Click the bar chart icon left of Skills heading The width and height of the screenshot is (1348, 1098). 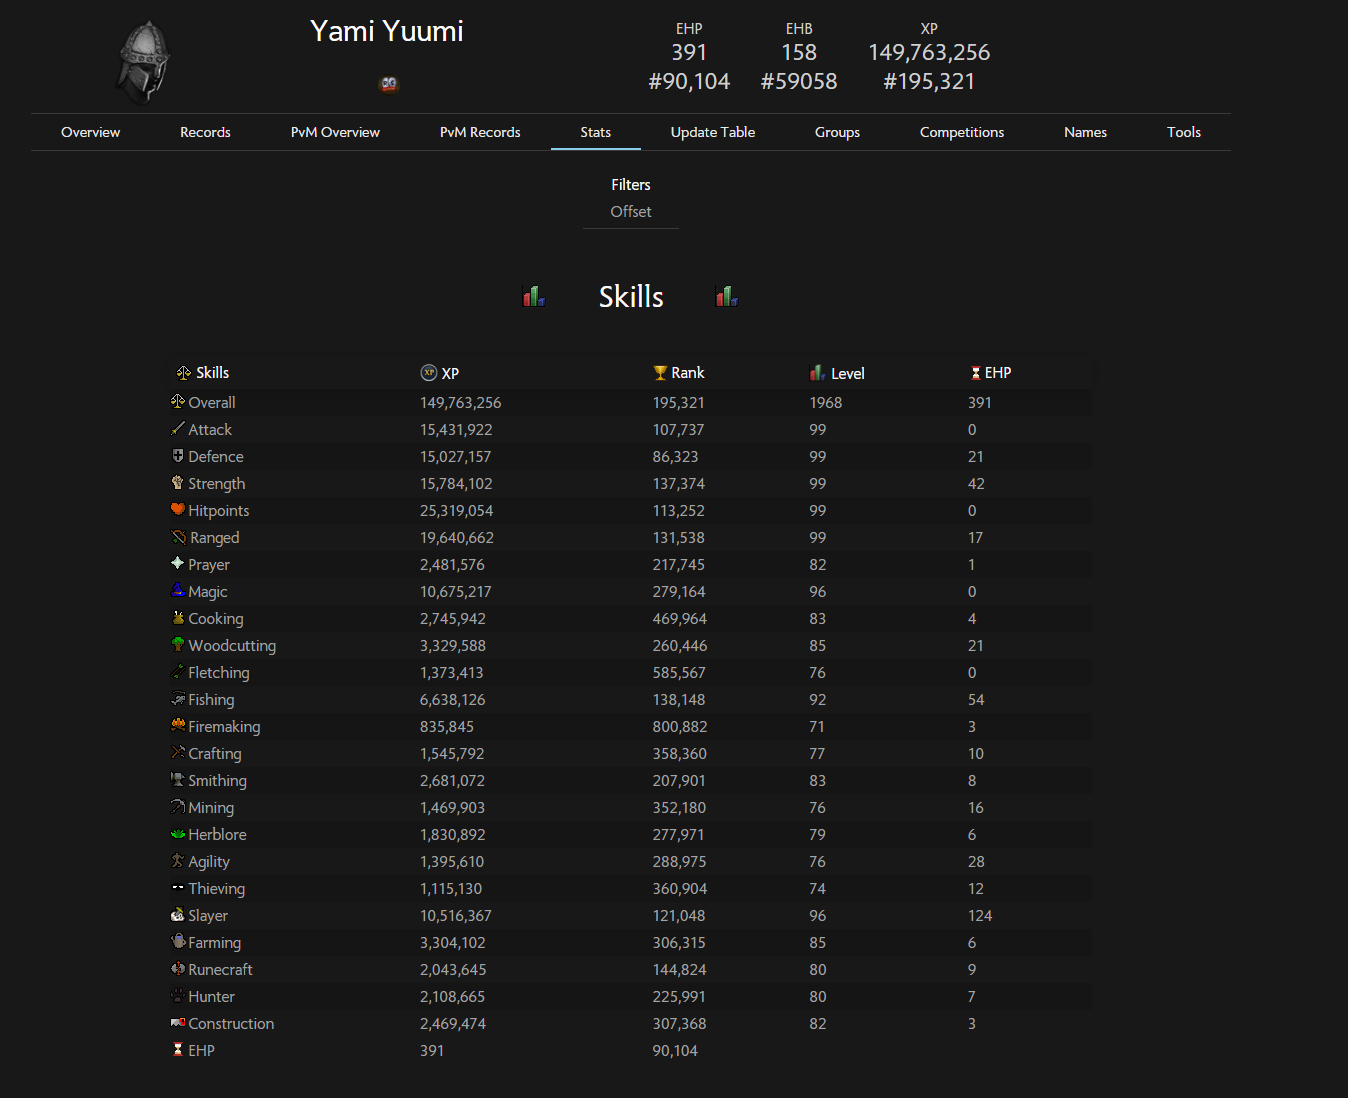(534, 296)
